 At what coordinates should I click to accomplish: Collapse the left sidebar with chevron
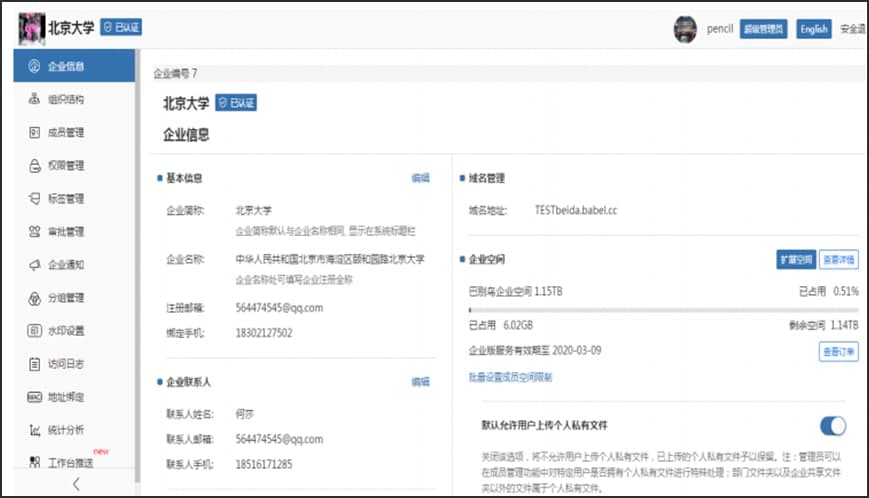click(75, 485)
